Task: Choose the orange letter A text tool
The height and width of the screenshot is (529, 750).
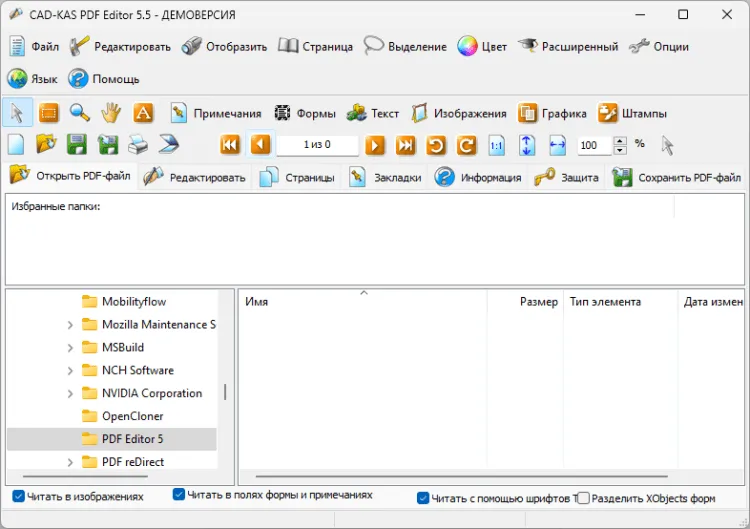Action: (x=143, y=113)
